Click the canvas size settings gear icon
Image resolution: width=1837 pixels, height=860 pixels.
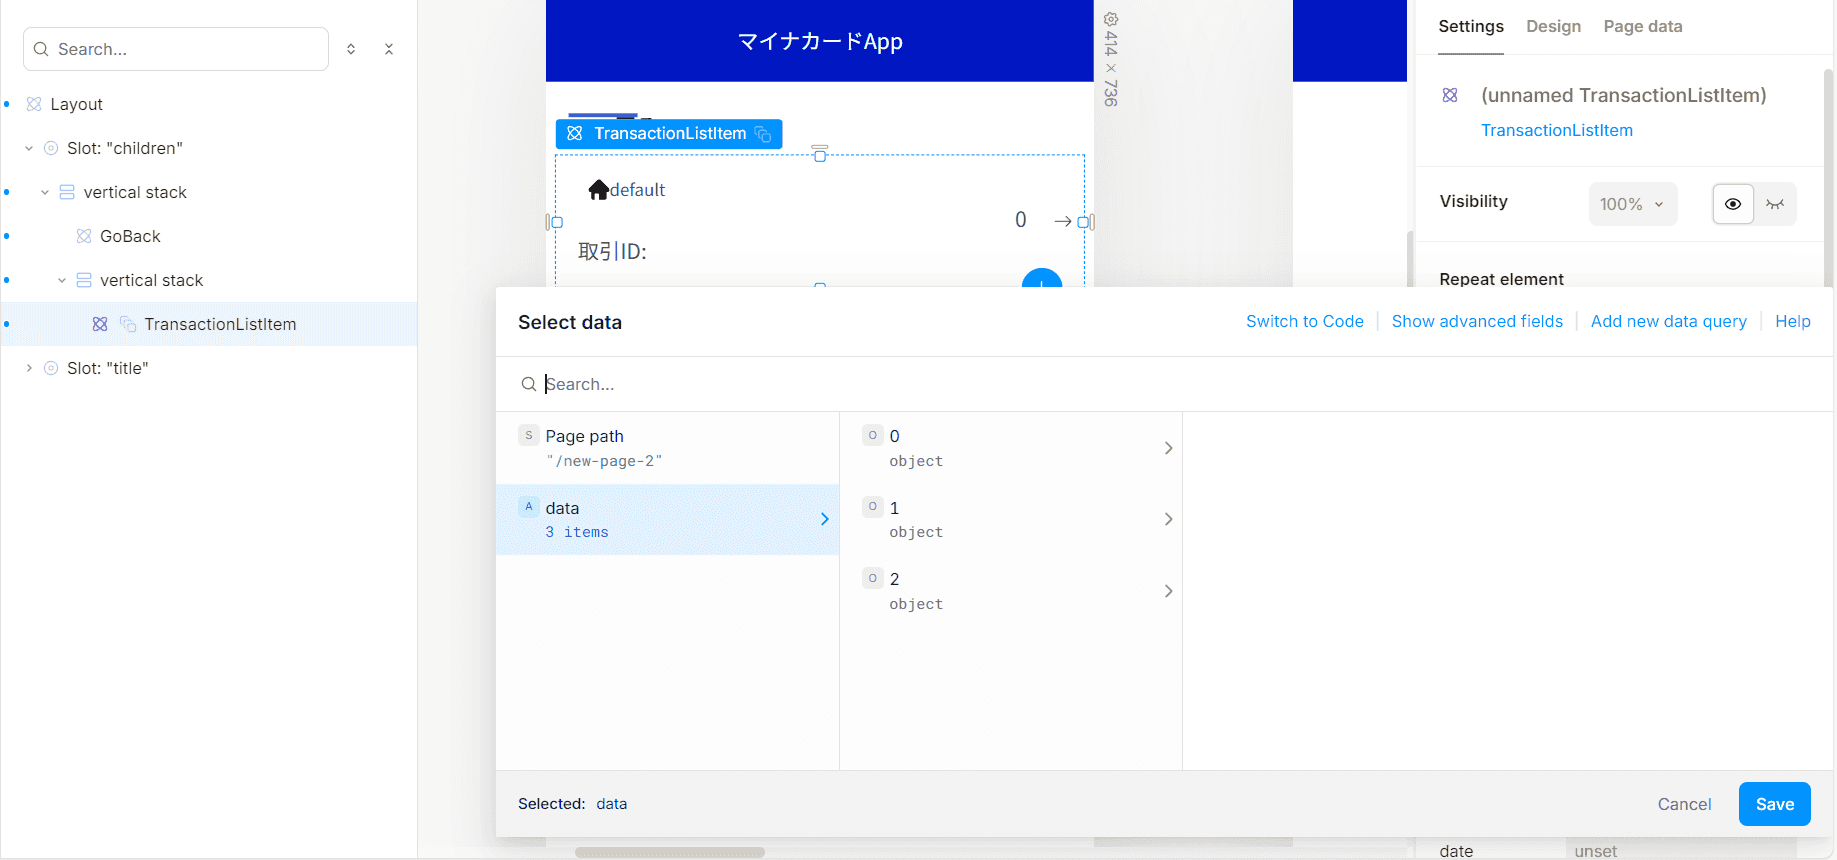coord(1111,19)
